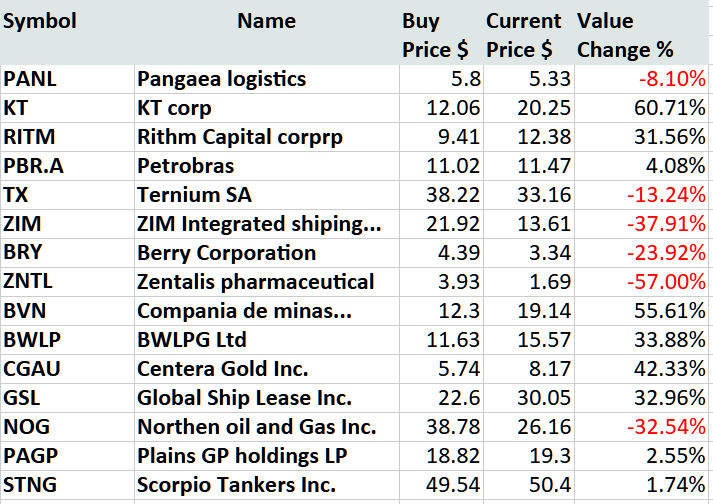Select the Buy Price $ header cell
This screenshot has height=504, width=713.
(x=434, y=35)
